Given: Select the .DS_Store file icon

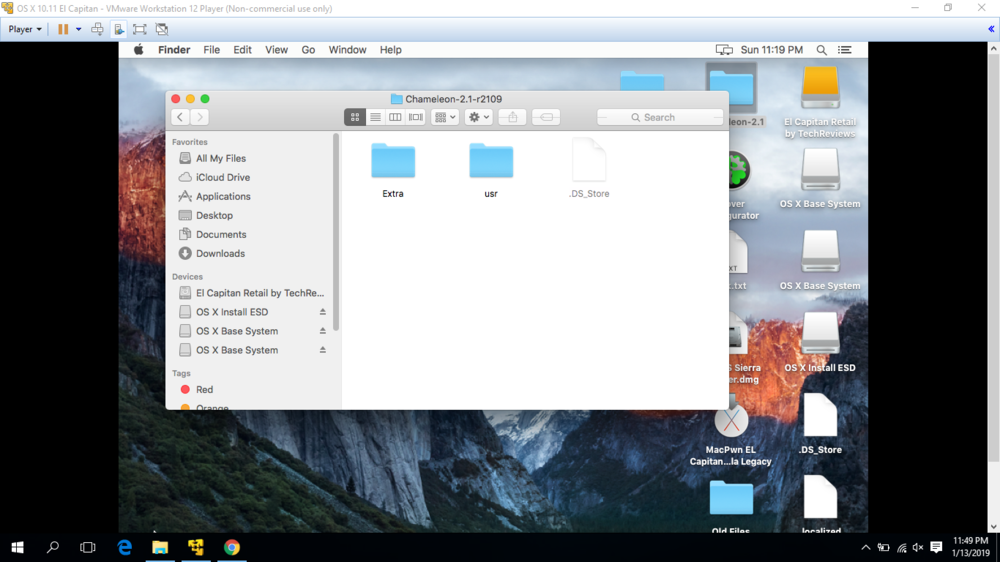Looking at the screenshot, I should (x=589, y=161).
